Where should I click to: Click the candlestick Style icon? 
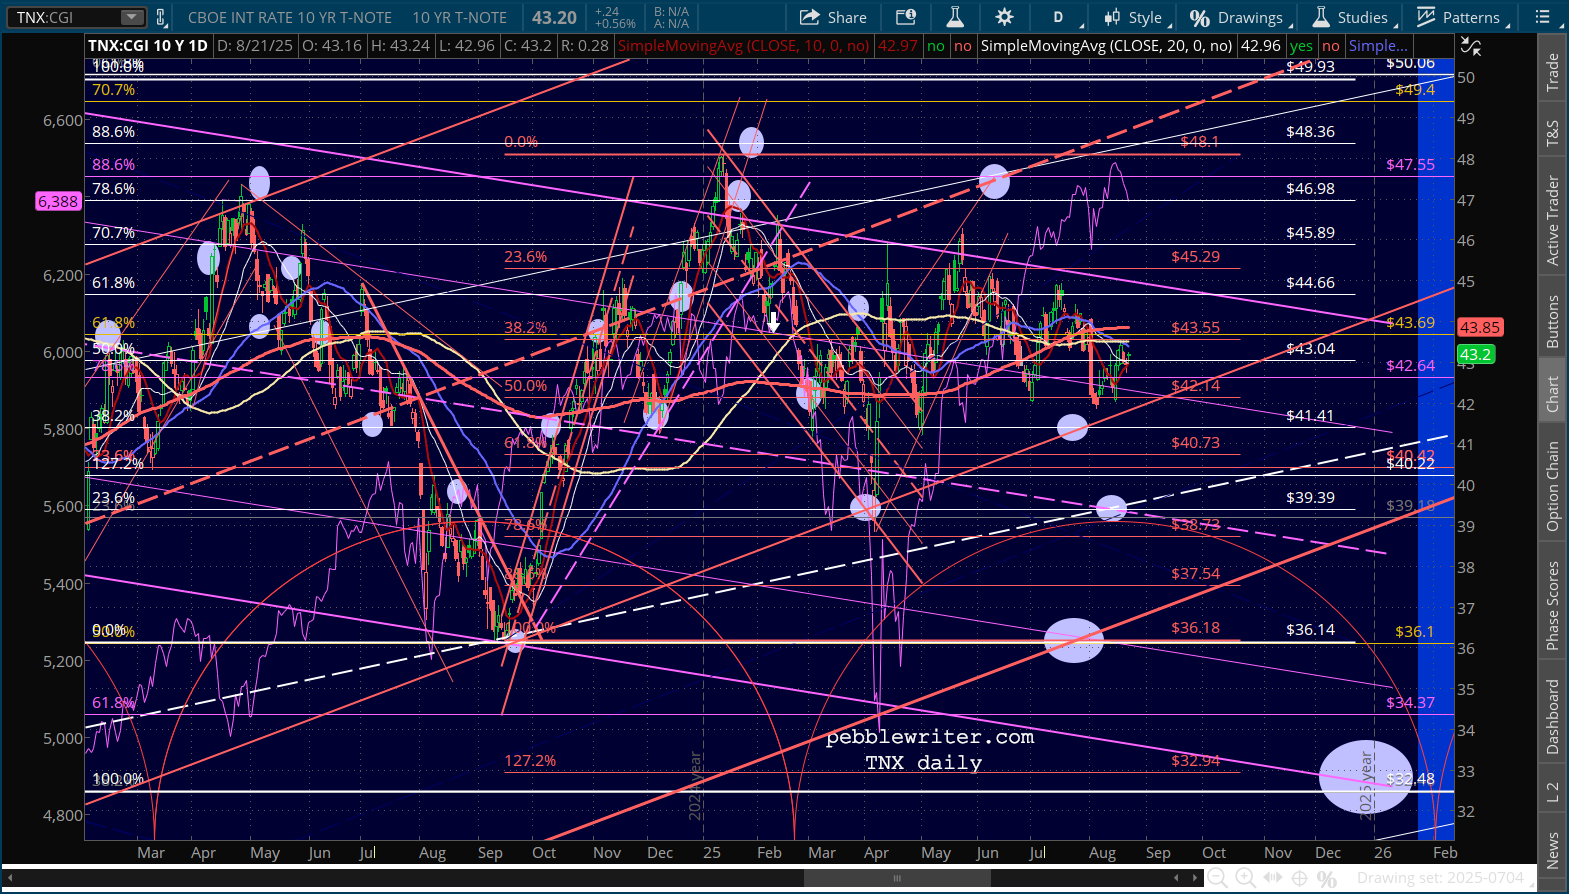click(x=1112, y=17)
